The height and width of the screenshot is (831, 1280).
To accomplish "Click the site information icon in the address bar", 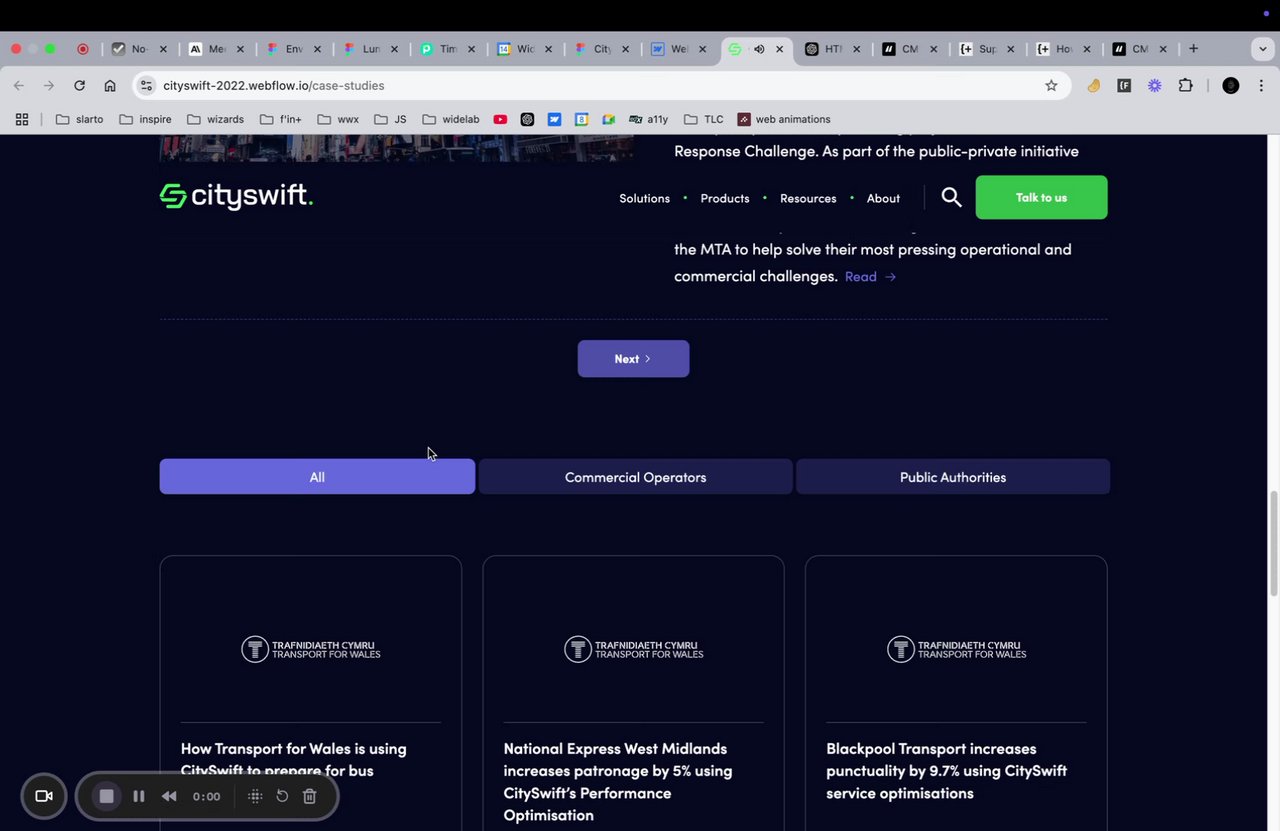I will (147, 86).
